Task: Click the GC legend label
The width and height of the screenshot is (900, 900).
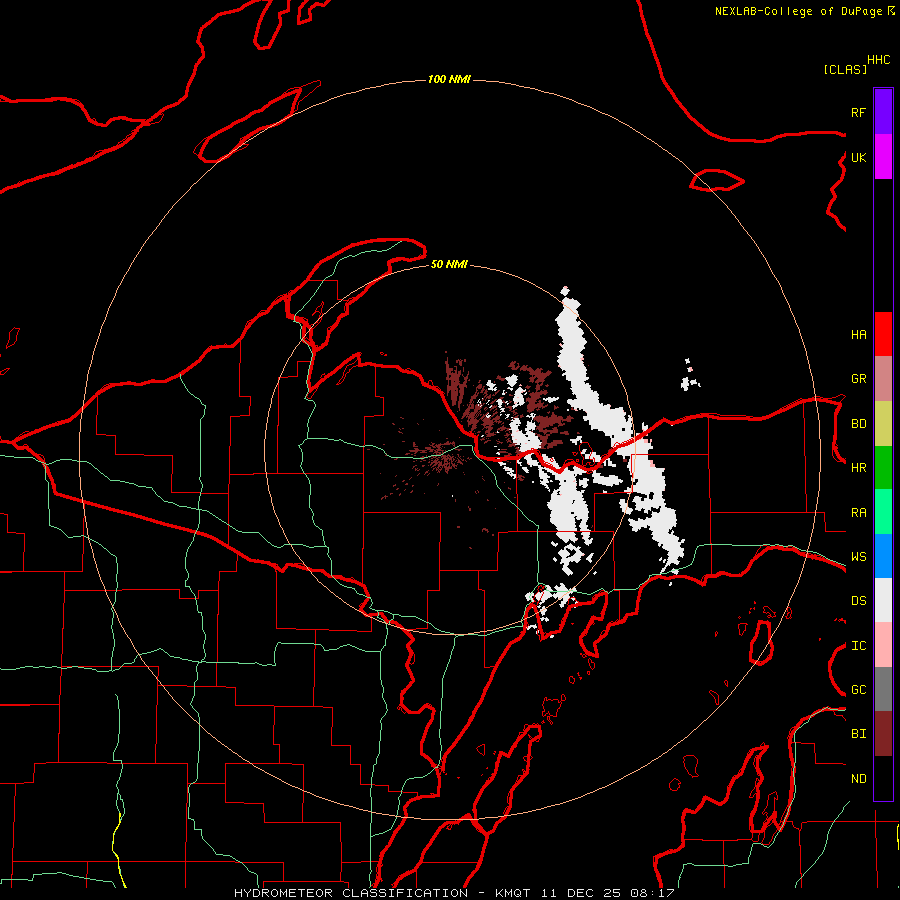Action: coord(859,690)
